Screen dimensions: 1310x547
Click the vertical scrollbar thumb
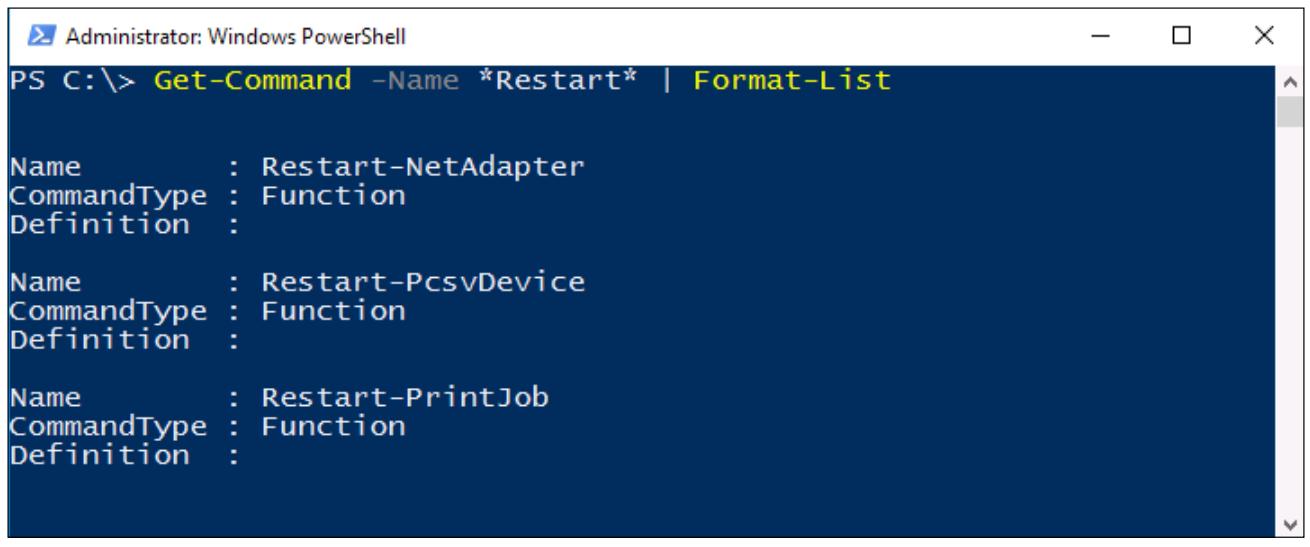pyautogui.click(x=1288, y=111)
